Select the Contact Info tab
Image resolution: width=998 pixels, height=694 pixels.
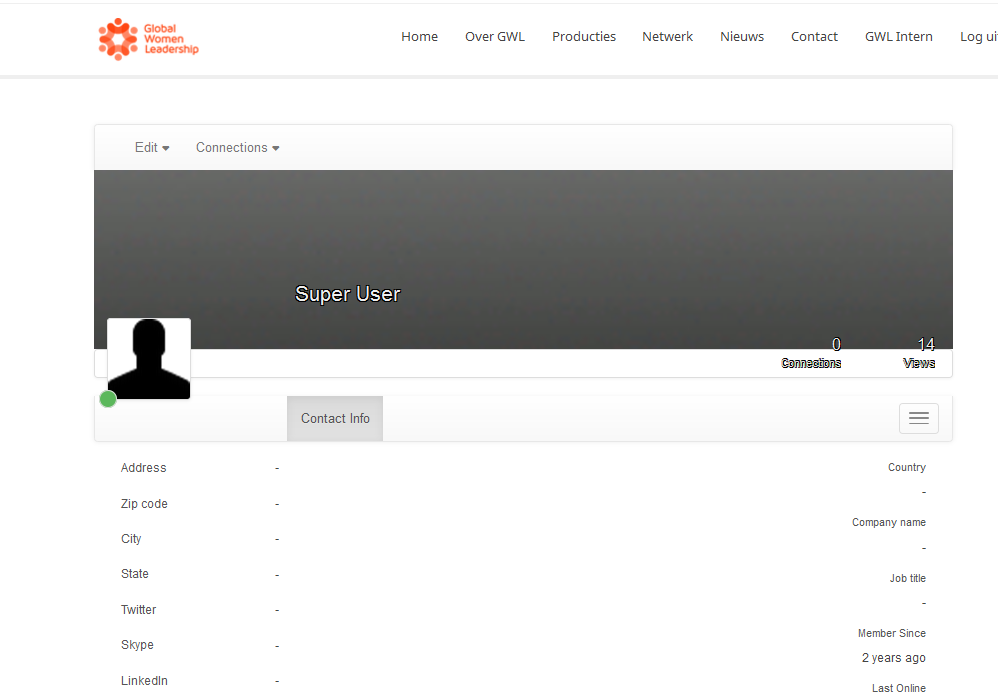point(335,418)
